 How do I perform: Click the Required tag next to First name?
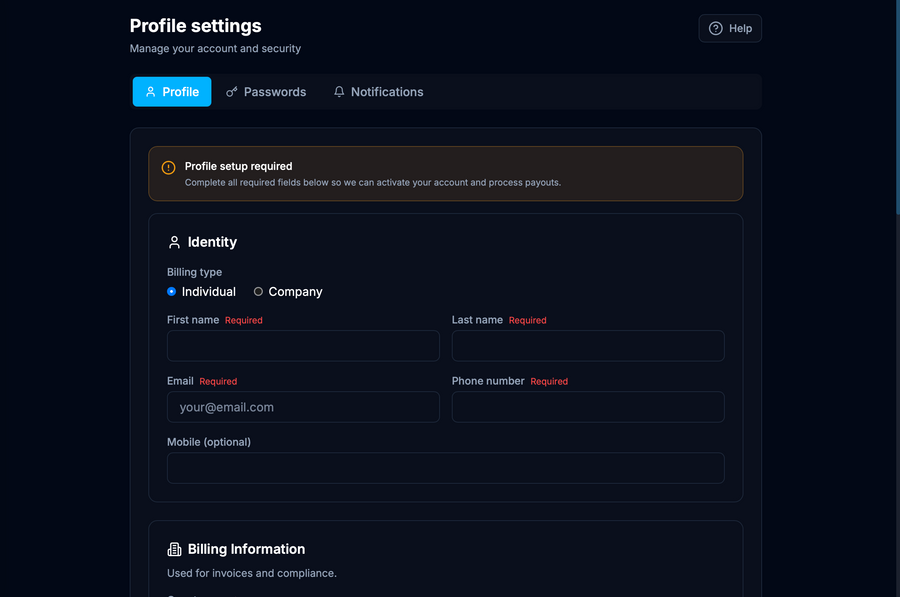coord(243,320)
